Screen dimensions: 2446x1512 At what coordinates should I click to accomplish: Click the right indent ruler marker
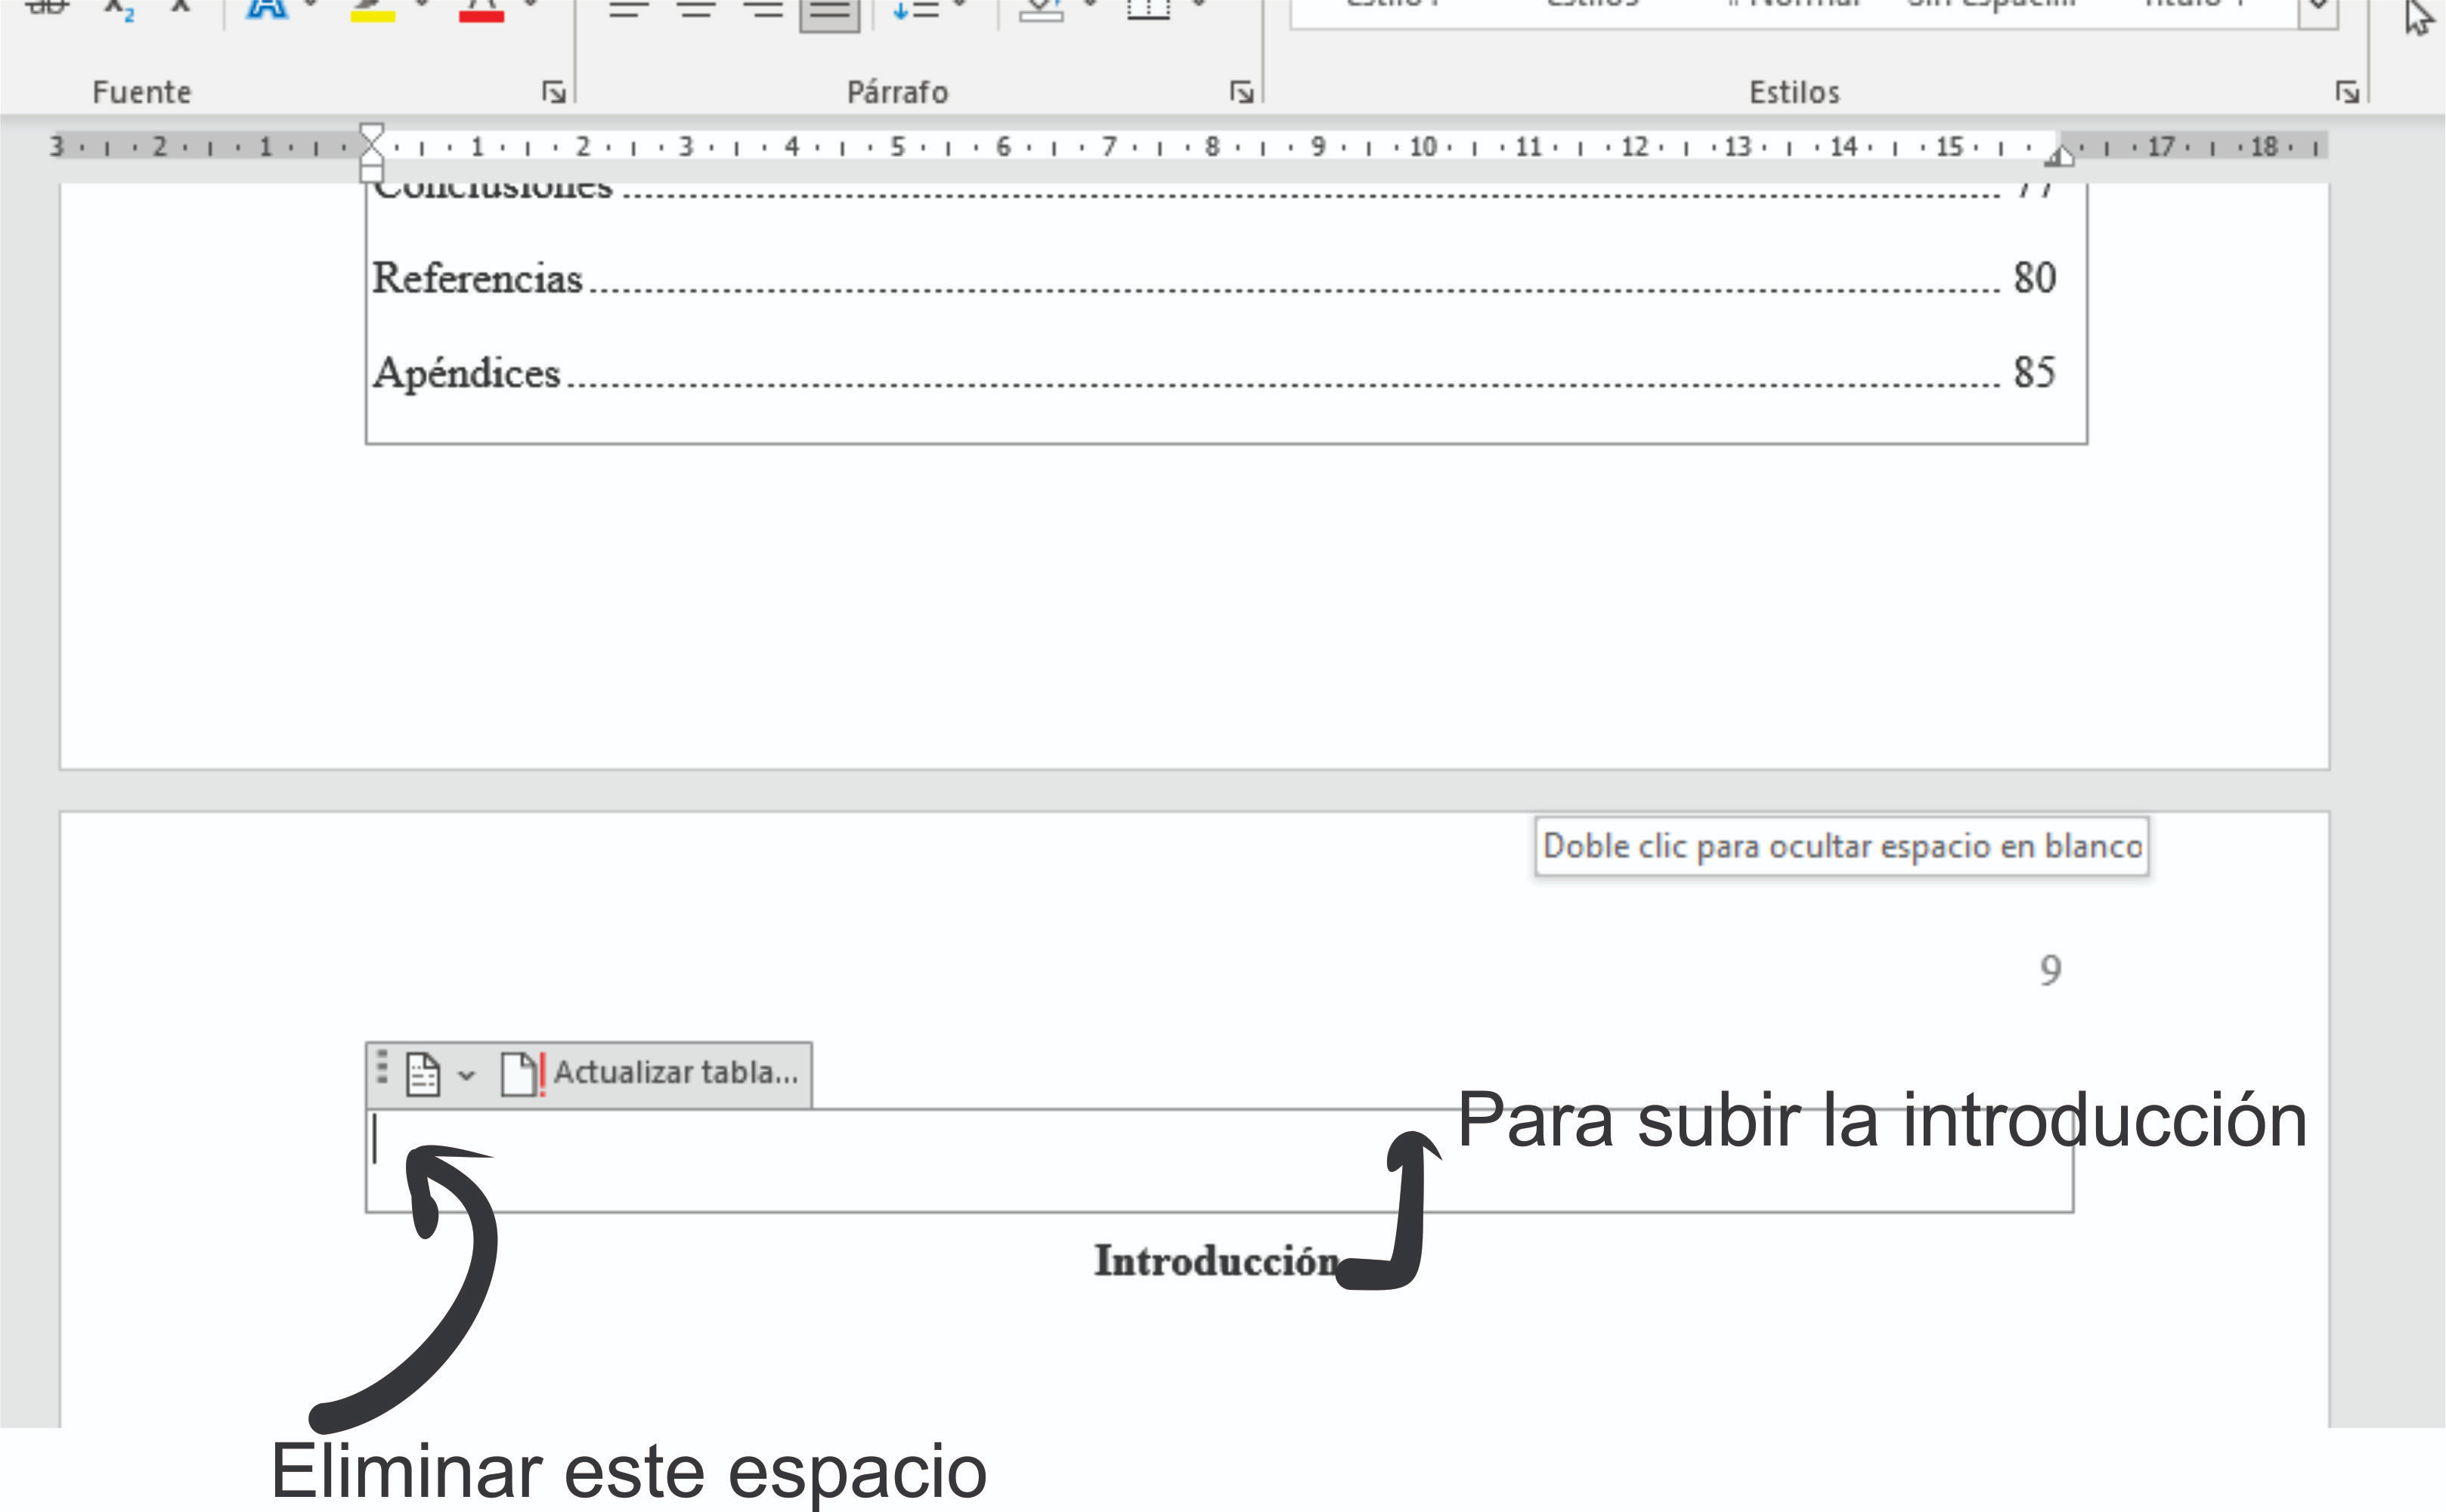click(2058, 156)
